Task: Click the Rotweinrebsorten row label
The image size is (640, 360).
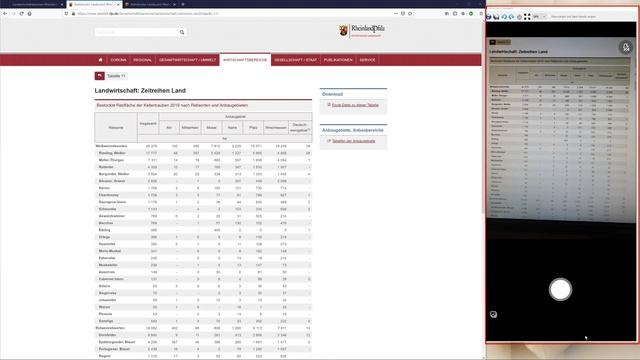Action: [110, 328]
